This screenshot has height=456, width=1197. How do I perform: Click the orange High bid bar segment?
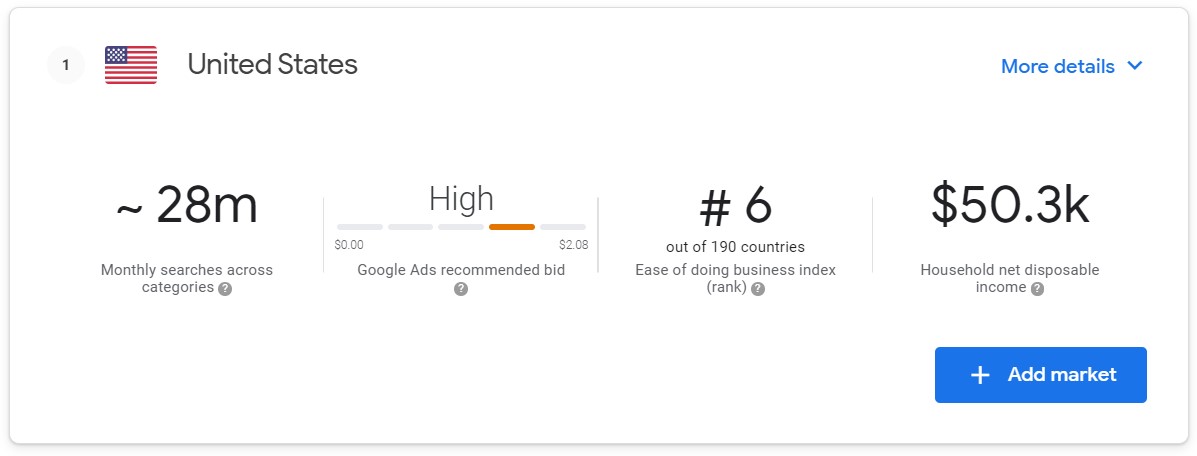[x=511, y=227]
